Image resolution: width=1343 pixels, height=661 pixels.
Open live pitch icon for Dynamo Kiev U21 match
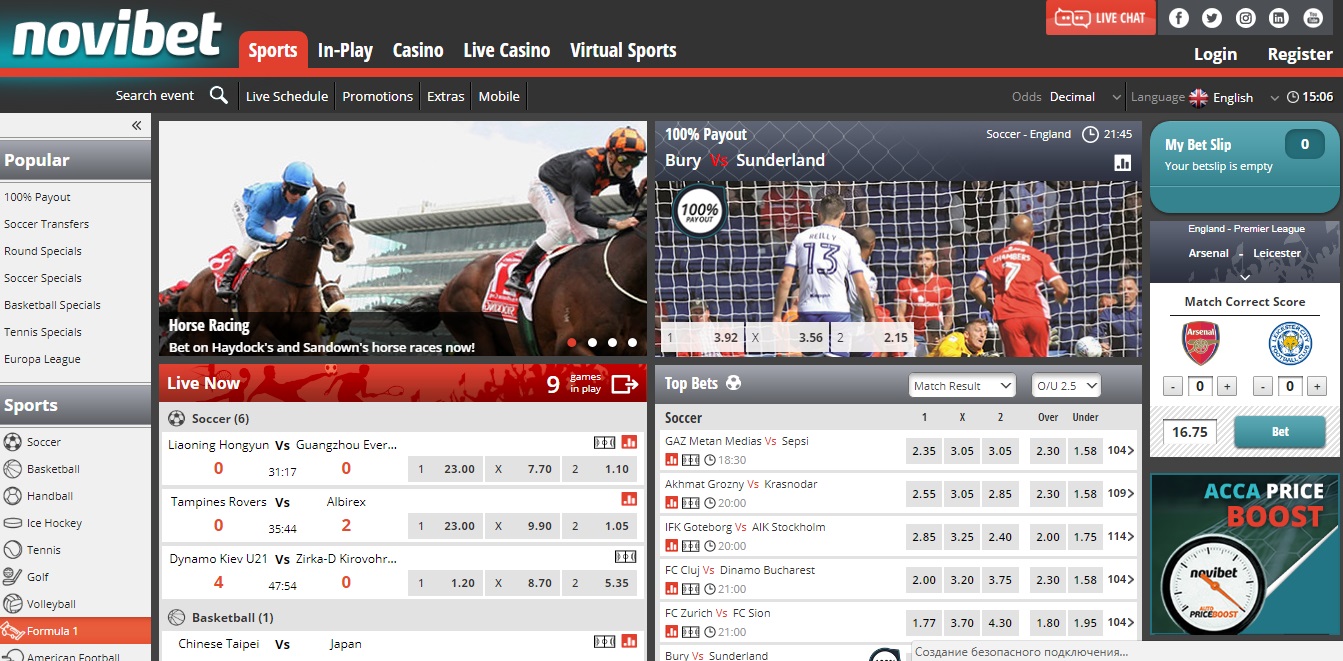pos(626,556)
